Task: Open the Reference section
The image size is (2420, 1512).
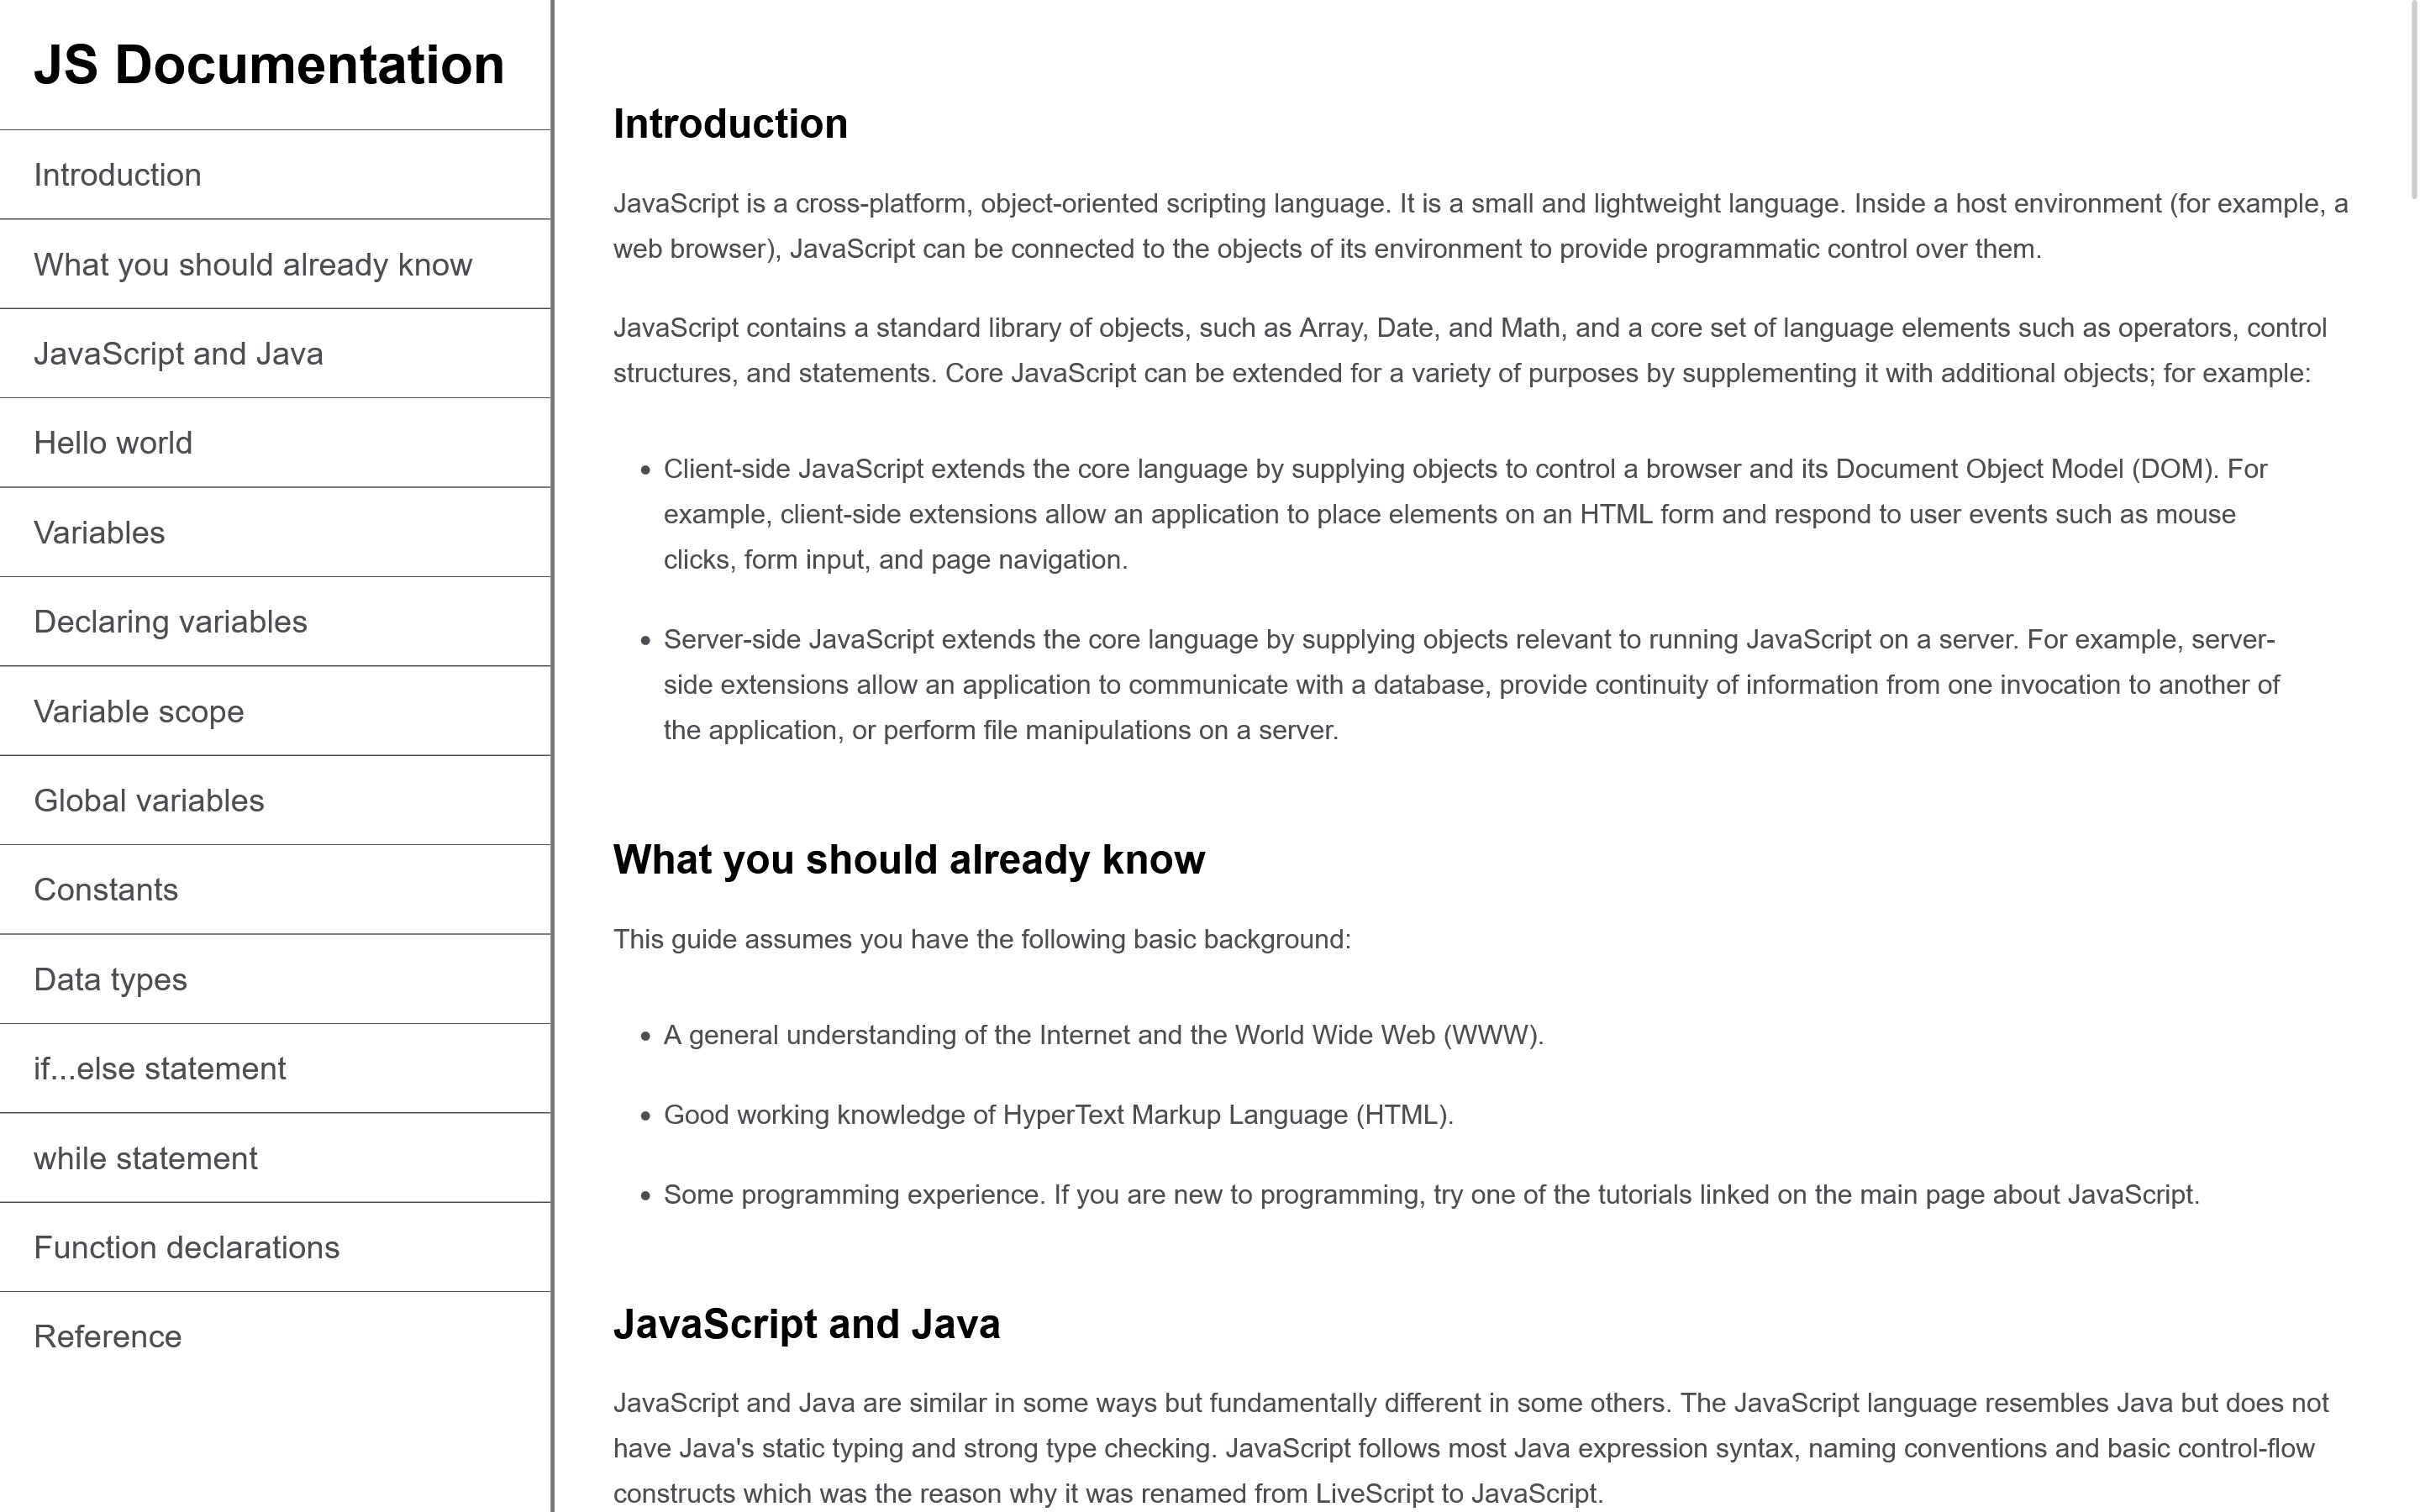Action: (x=108, y=1336)
